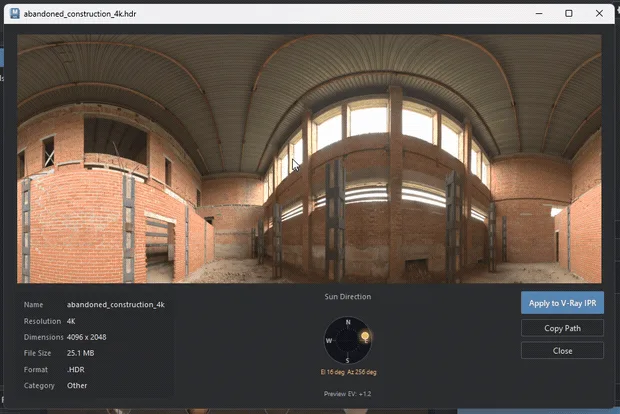Minimize the HDR preview window
The image size is (620, 414).
pyautogui.click(x=539, y=13)
